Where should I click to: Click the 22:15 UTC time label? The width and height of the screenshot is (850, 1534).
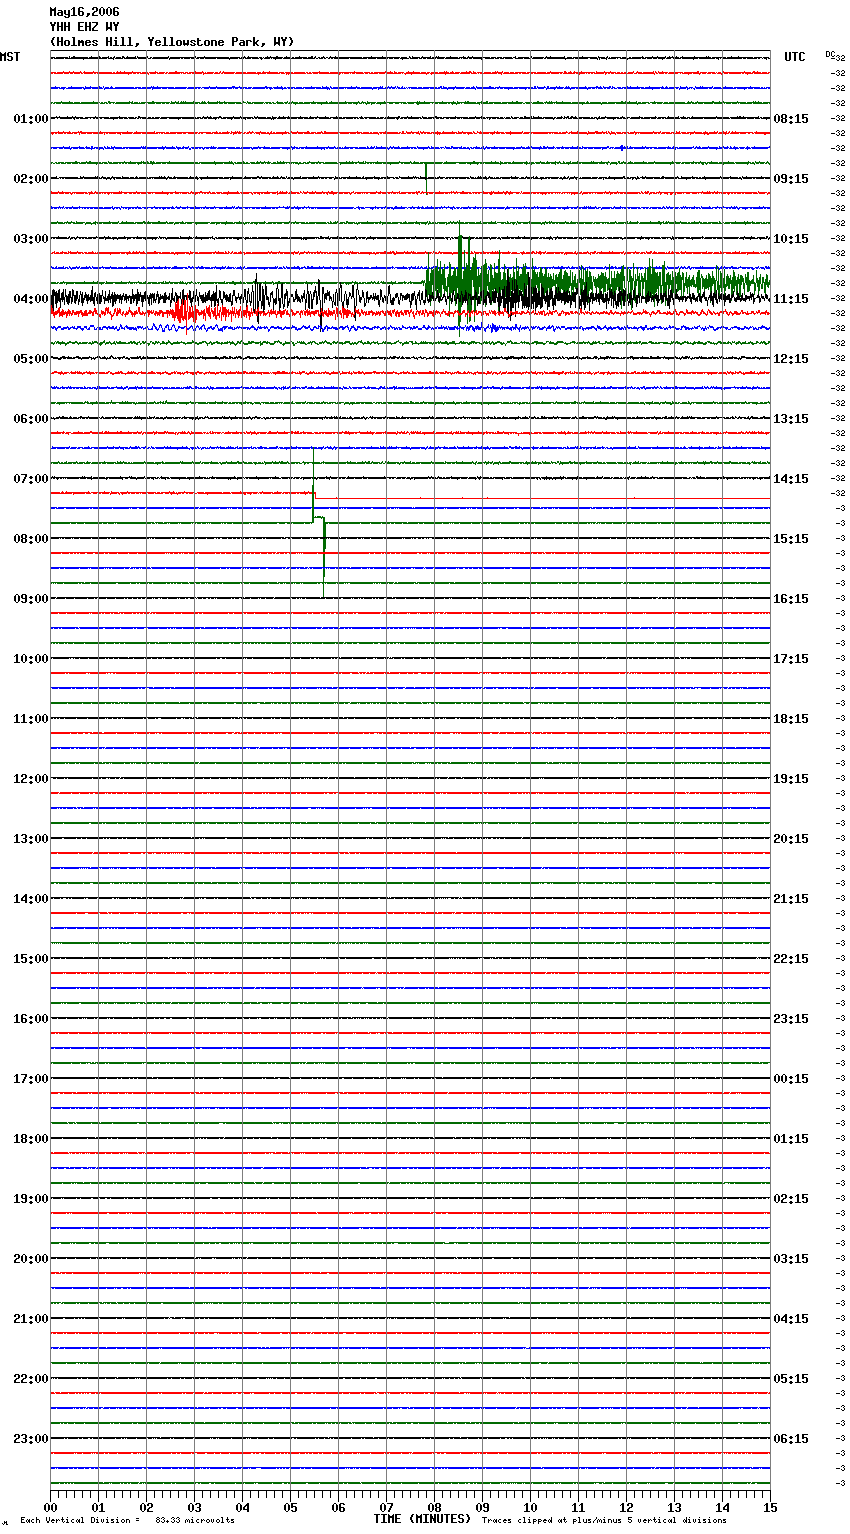791,959
